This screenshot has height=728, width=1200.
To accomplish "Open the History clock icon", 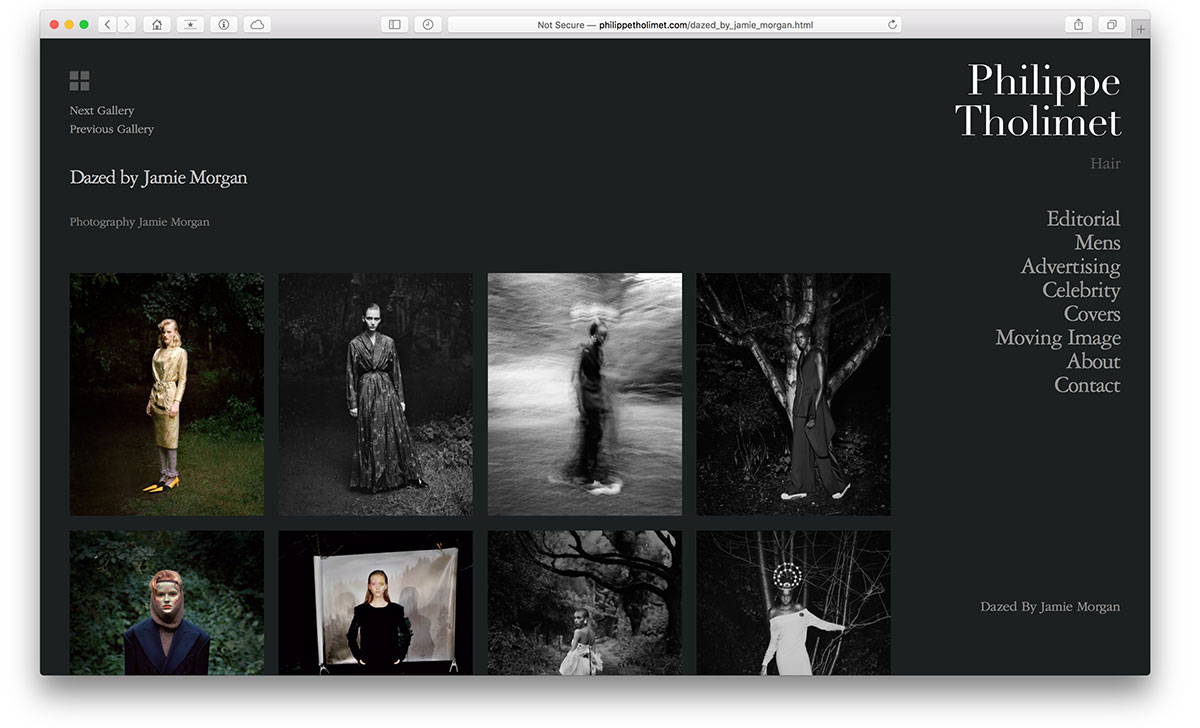I will 428,24.
